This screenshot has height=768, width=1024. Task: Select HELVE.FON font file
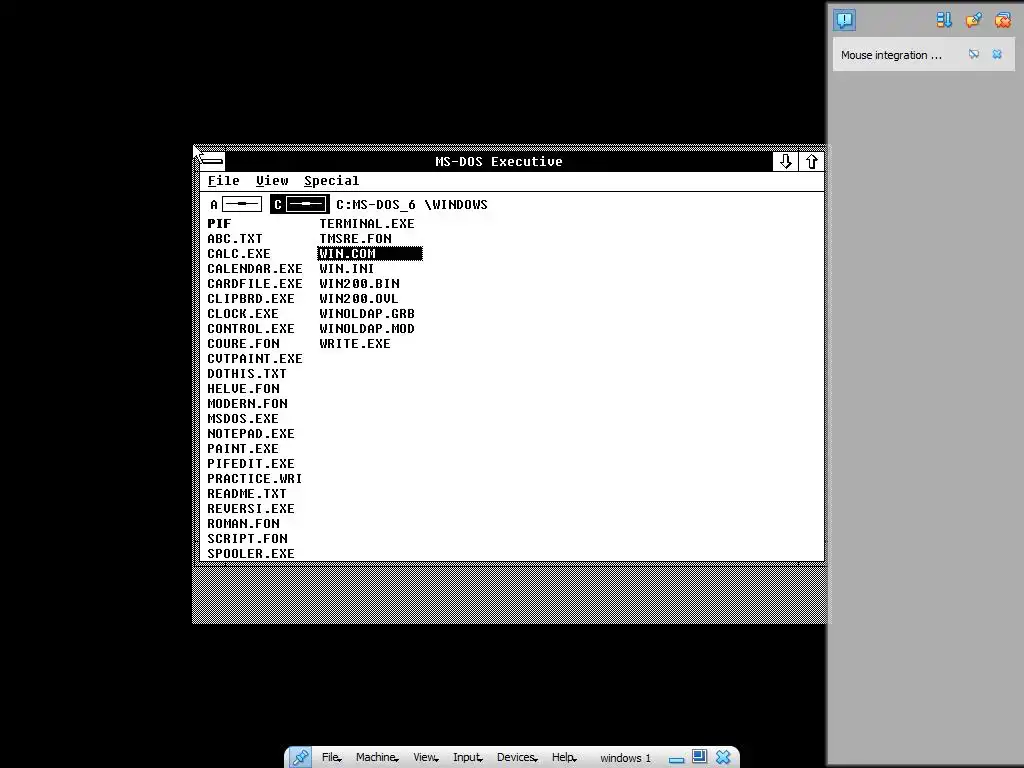pos(244,389)
